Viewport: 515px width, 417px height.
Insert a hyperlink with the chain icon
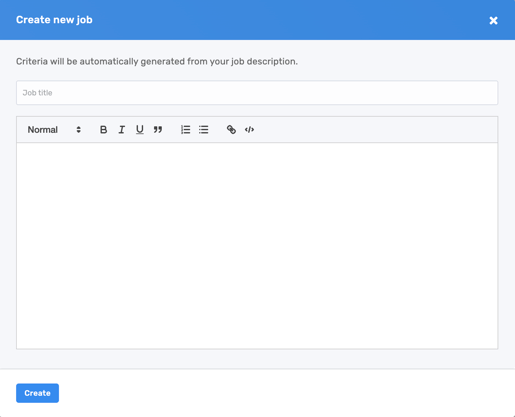point(231,130)
